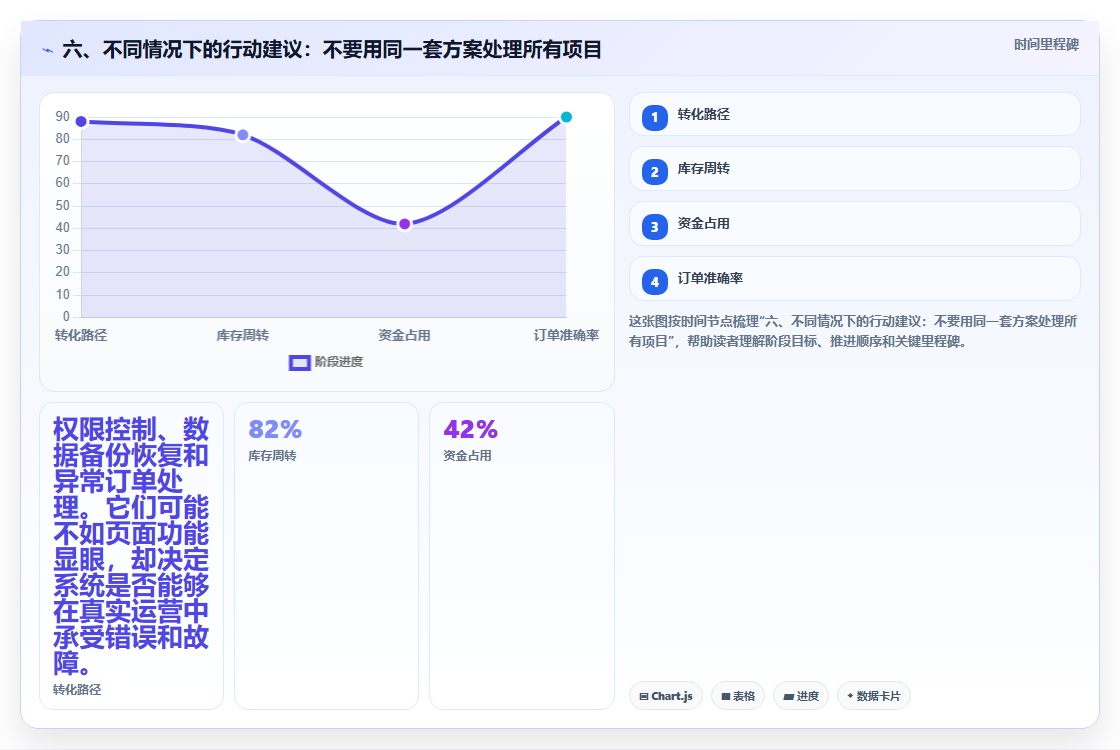This screenshot has width=1120, height=750.
Task: Click the large purple text starting 权限控制
Action: [131, 546]
